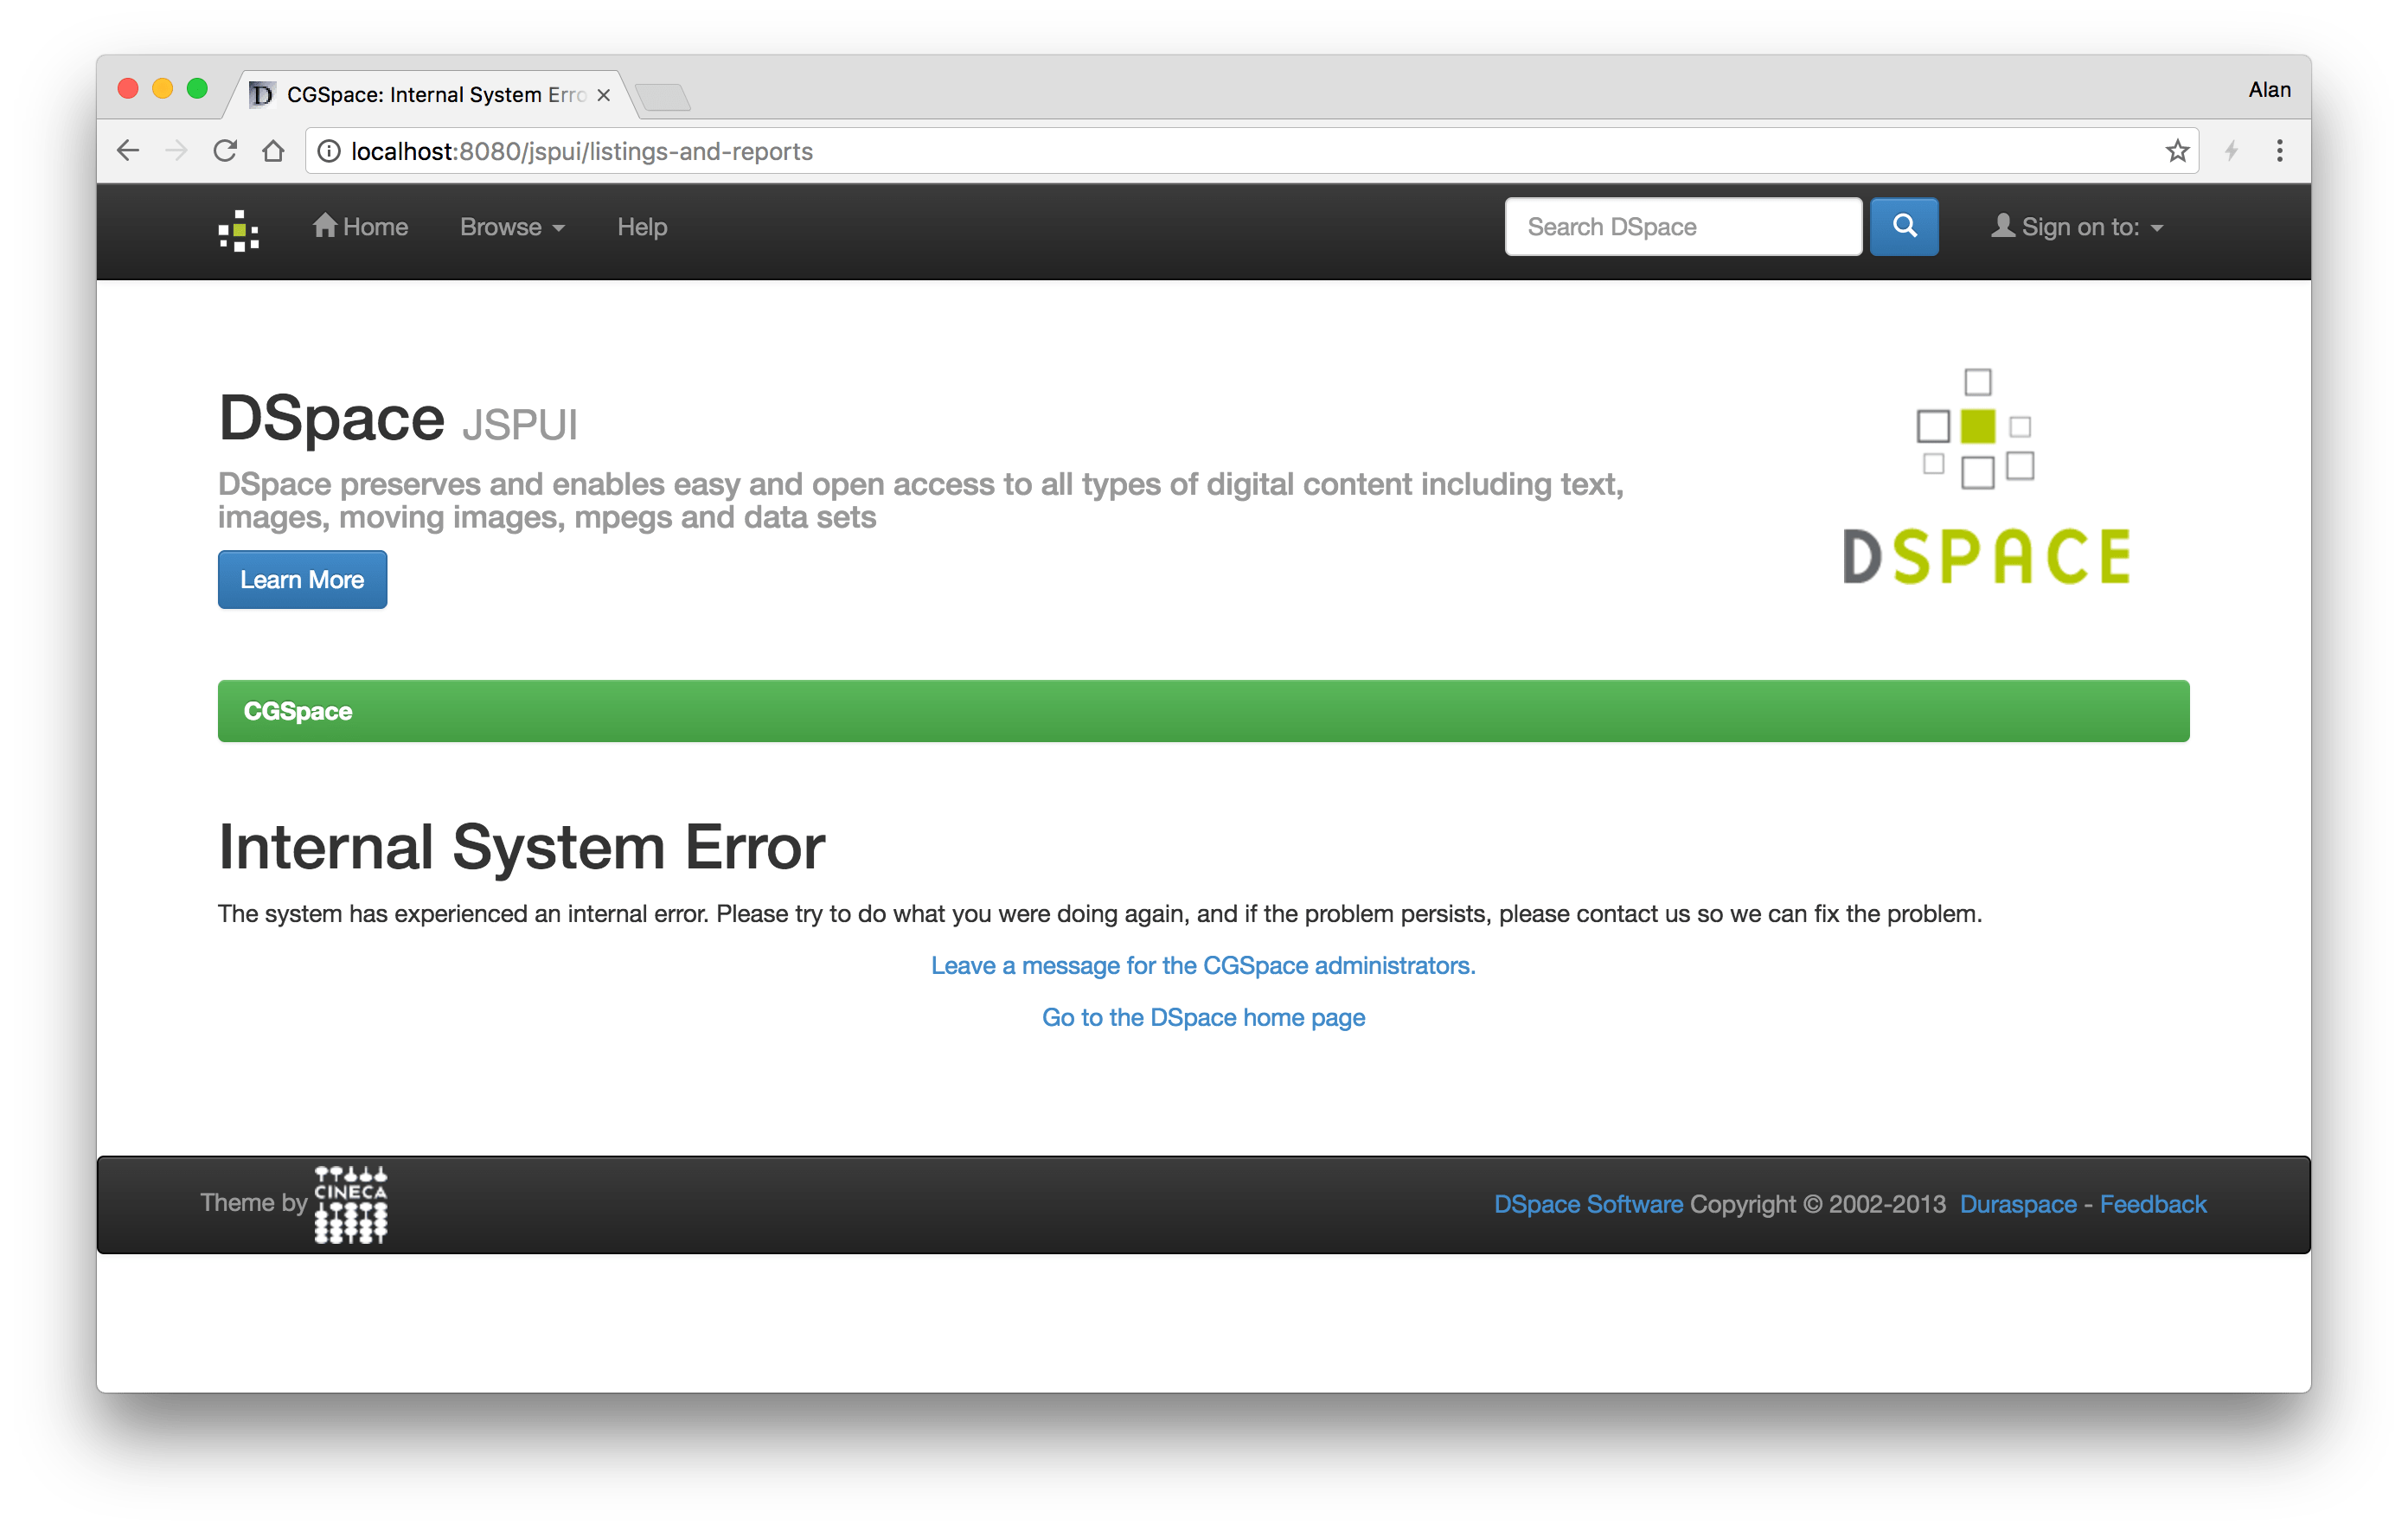
Task: Click the DSpace logo in the navbar
Action: [x=239, y=230]
